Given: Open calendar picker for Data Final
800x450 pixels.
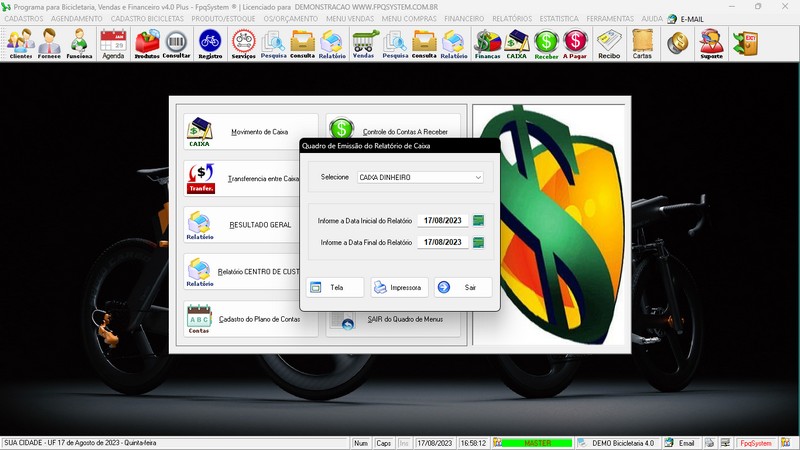Looking at the screenshot, I should coord(478,243).
